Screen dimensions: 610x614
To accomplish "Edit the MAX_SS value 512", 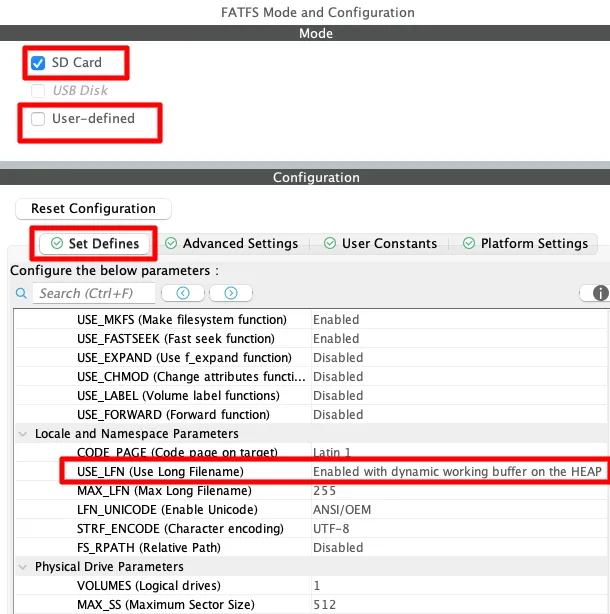I will pyautogui.click(x=459, y=605).
